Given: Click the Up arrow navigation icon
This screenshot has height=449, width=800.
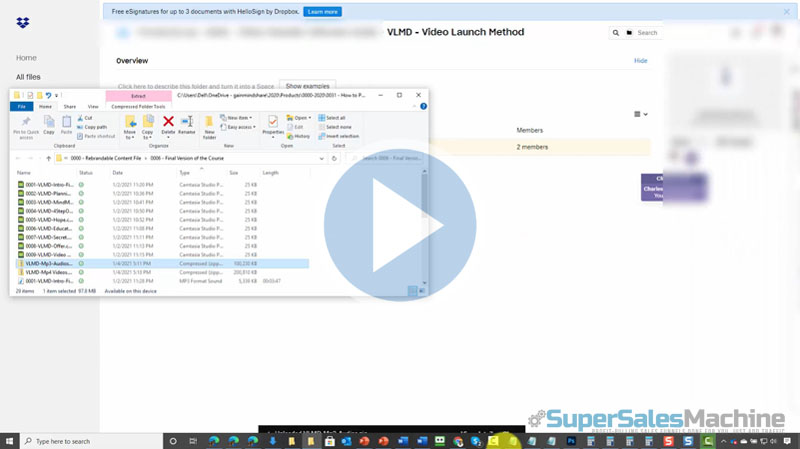Looking at the screenshot, I should click(x=48, y=158).
